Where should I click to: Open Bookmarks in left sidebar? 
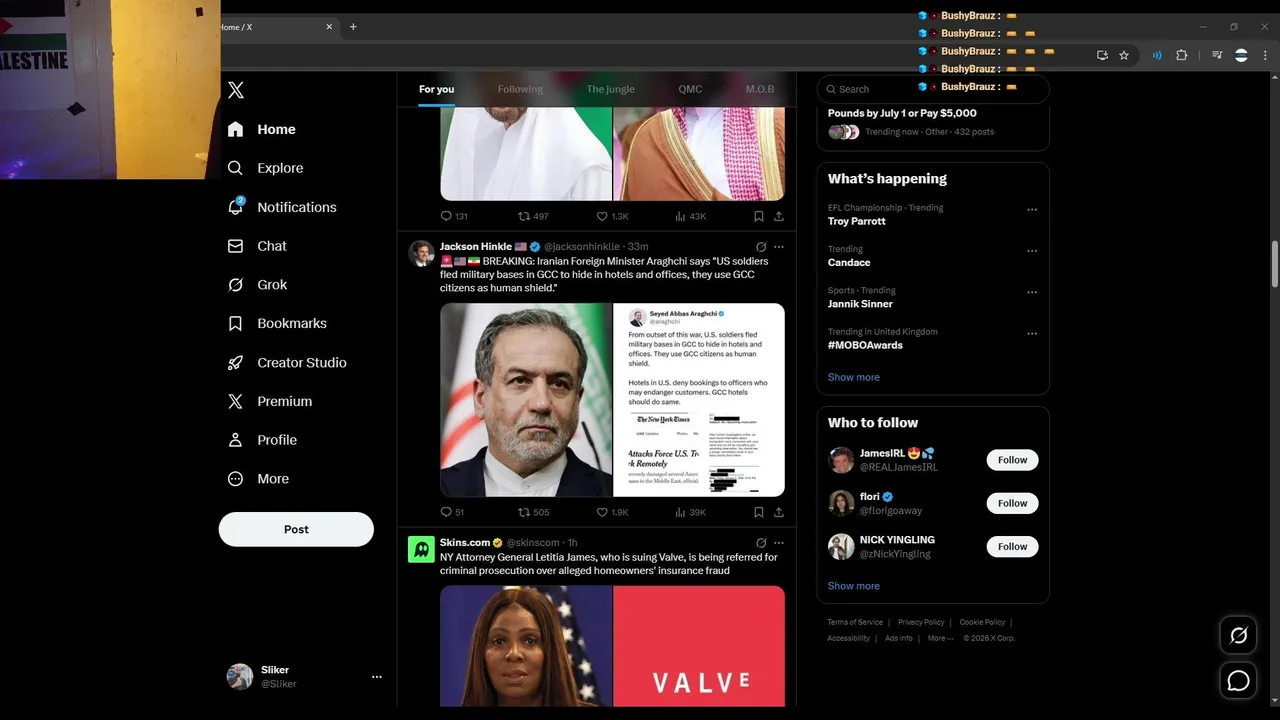tap(277, 324)
